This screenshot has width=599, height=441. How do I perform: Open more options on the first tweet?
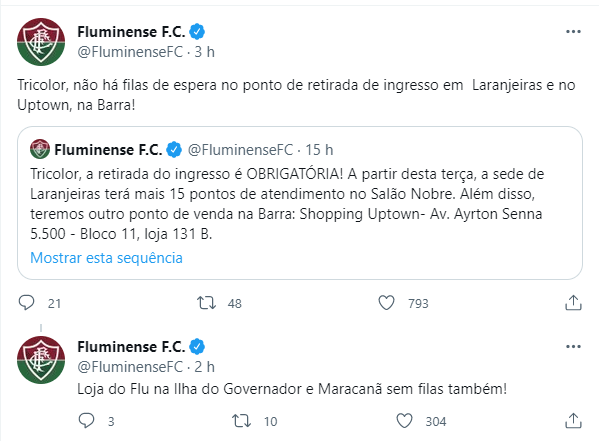tap(573, 32)
